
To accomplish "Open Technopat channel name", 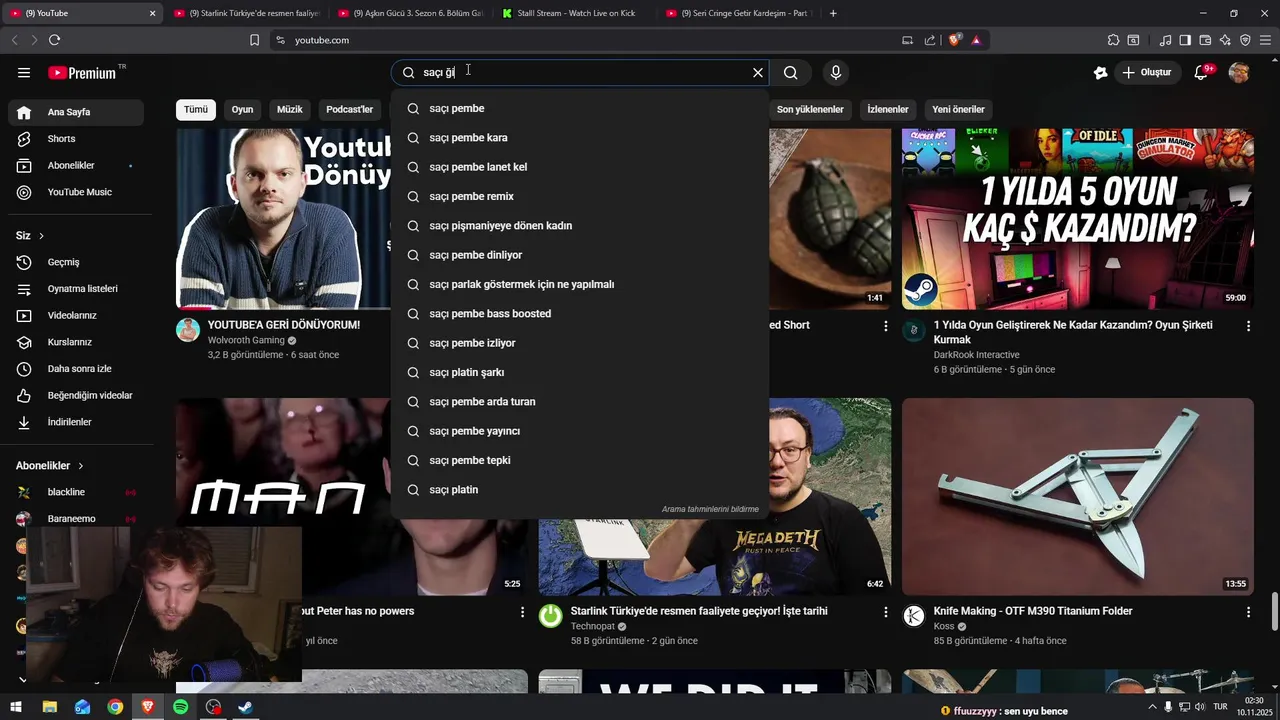I will tap(593, 626).
